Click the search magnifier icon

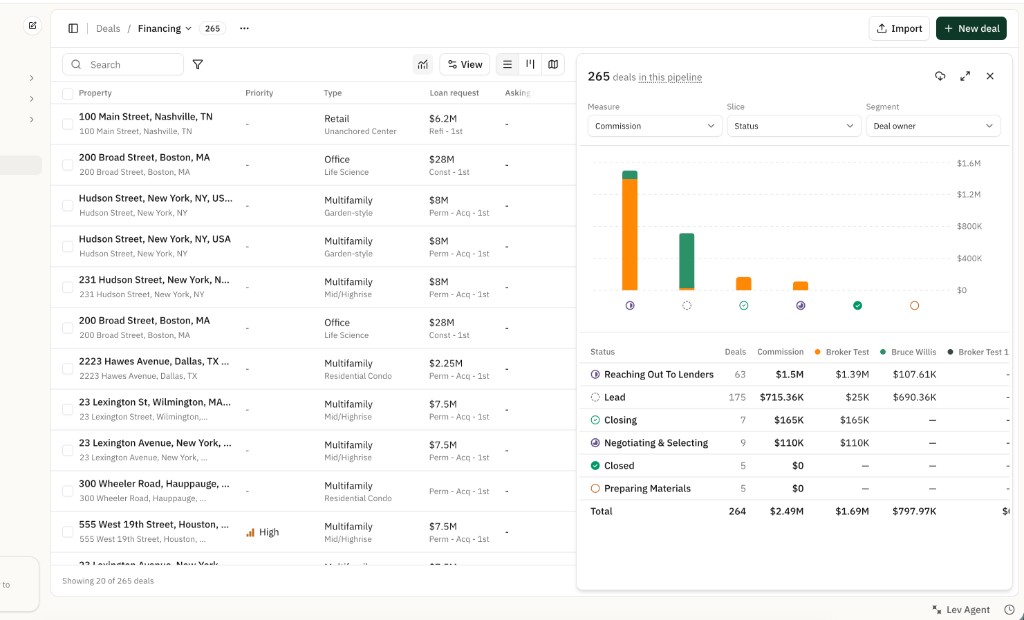tap(76, 64)
